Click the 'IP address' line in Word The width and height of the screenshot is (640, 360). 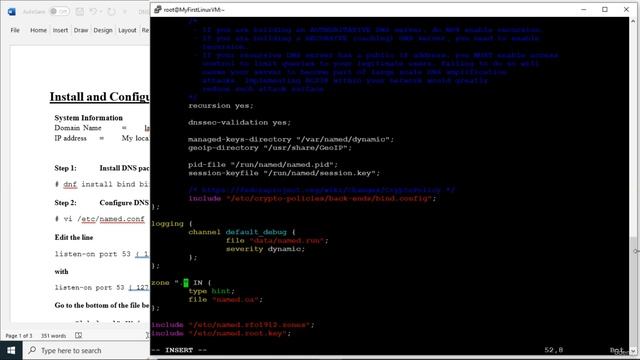pyautogui.click(x=71, y=138)
